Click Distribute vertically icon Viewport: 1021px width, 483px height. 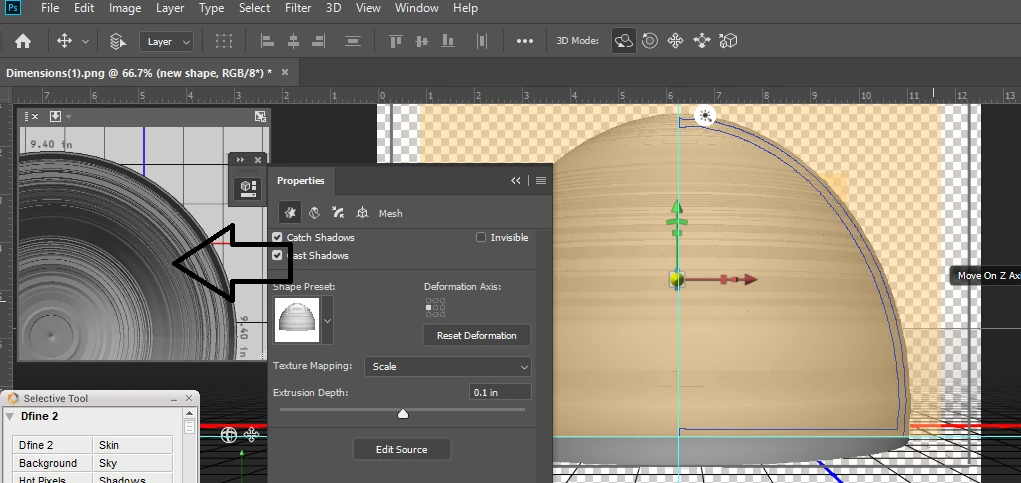tap(353, 42)
